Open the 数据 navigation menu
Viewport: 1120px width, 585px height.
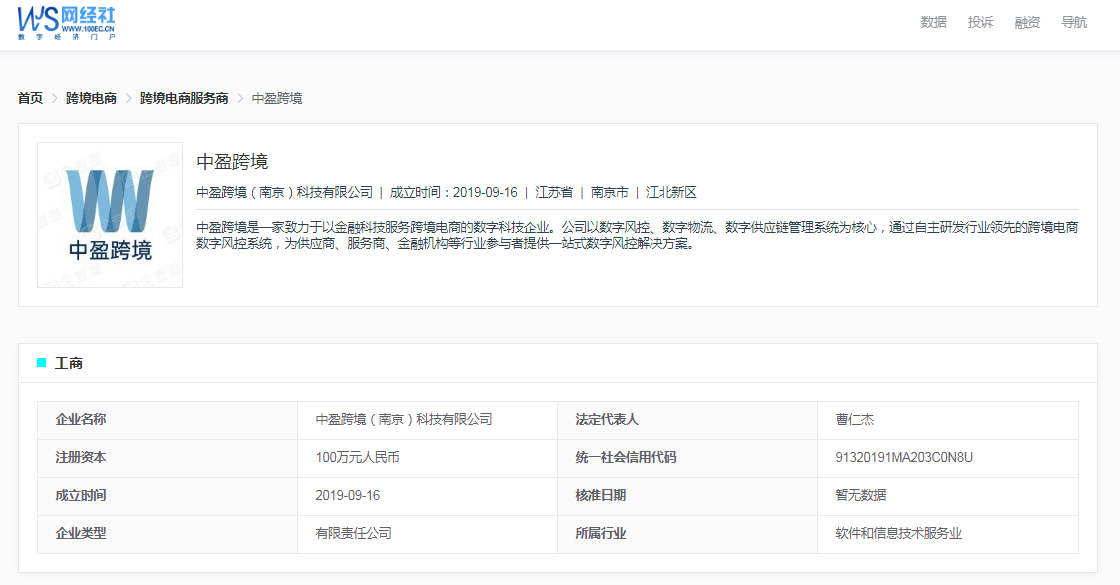click(x=934, y=22)
